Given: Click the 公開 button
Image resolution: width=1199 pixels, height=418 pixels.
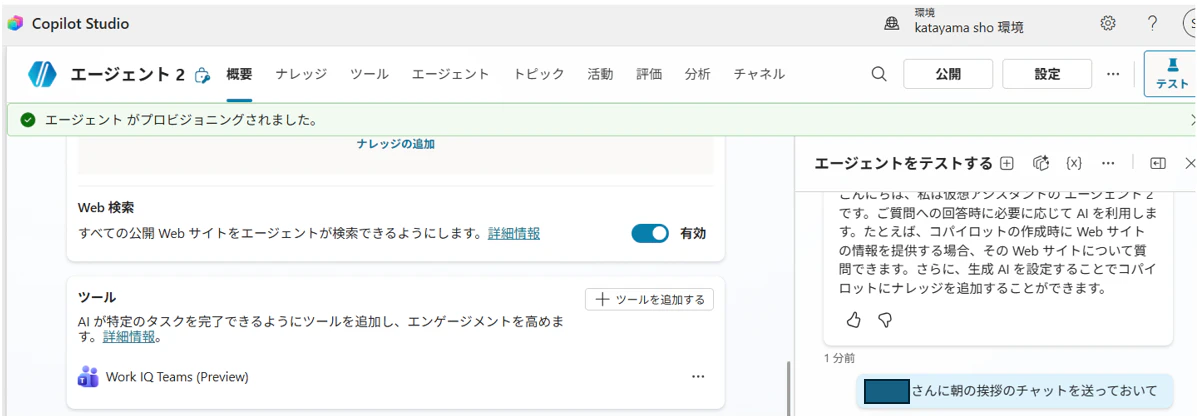Looking at the screenshot, I should (x=948, y=74).
